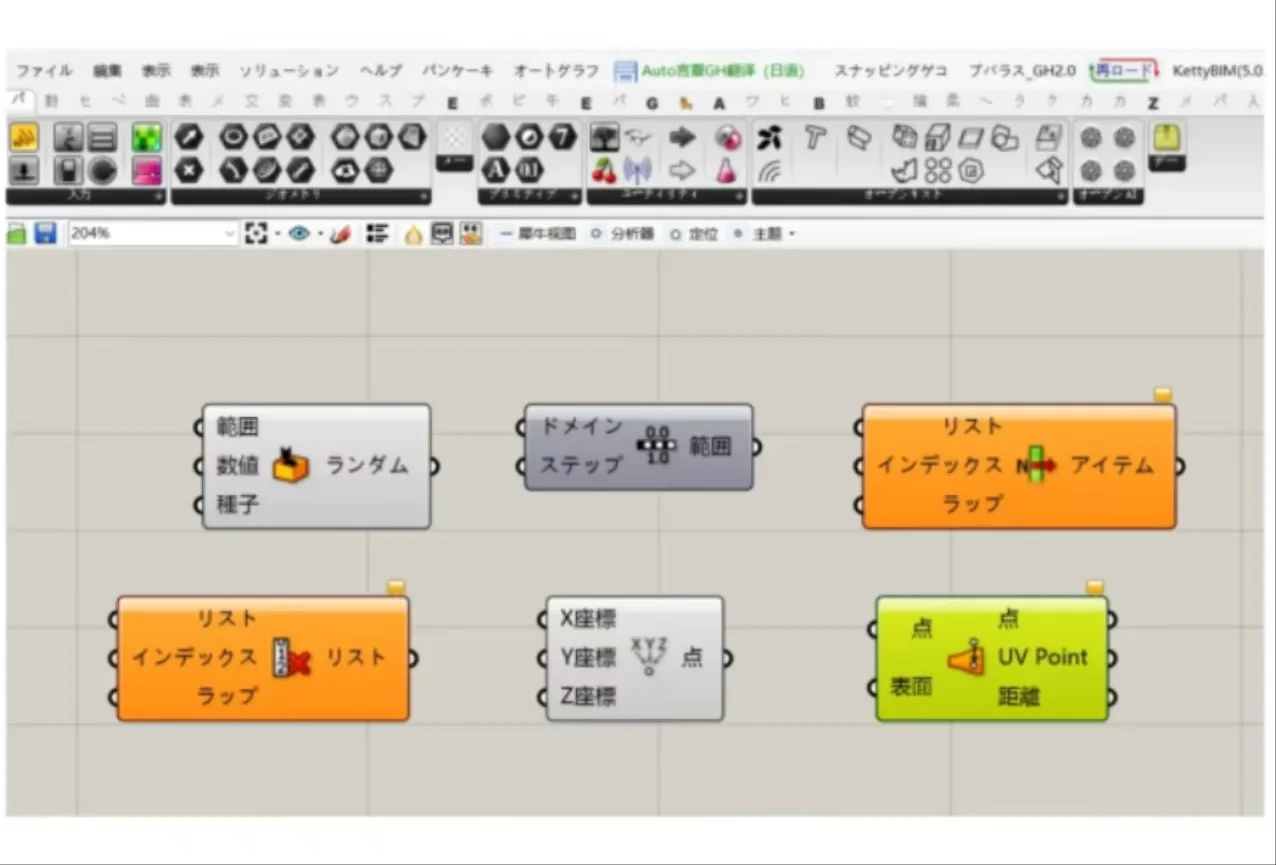This screenshot has height=865, width=1276.
Task: Click the 種子 input on the ランダム component
Action: coord(238,505)
